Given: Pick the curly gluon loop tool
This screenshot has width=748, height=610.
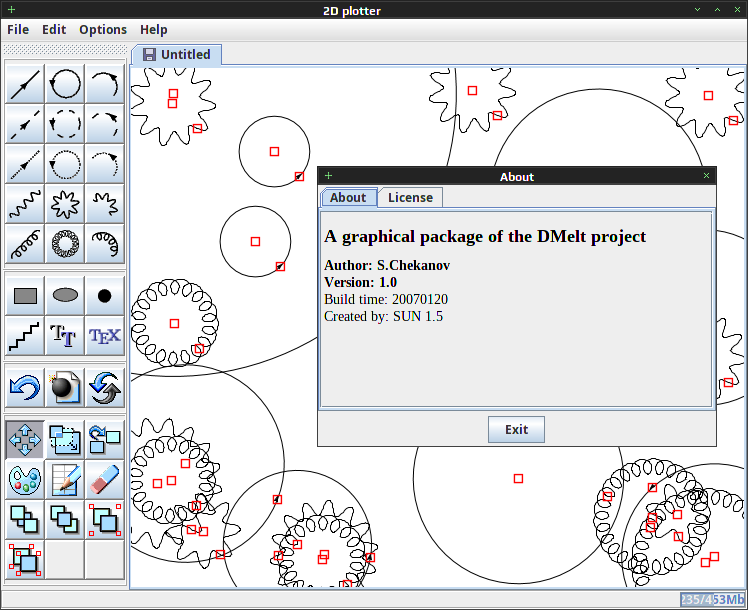Looking at the screenshot, I should pos(65,244).
